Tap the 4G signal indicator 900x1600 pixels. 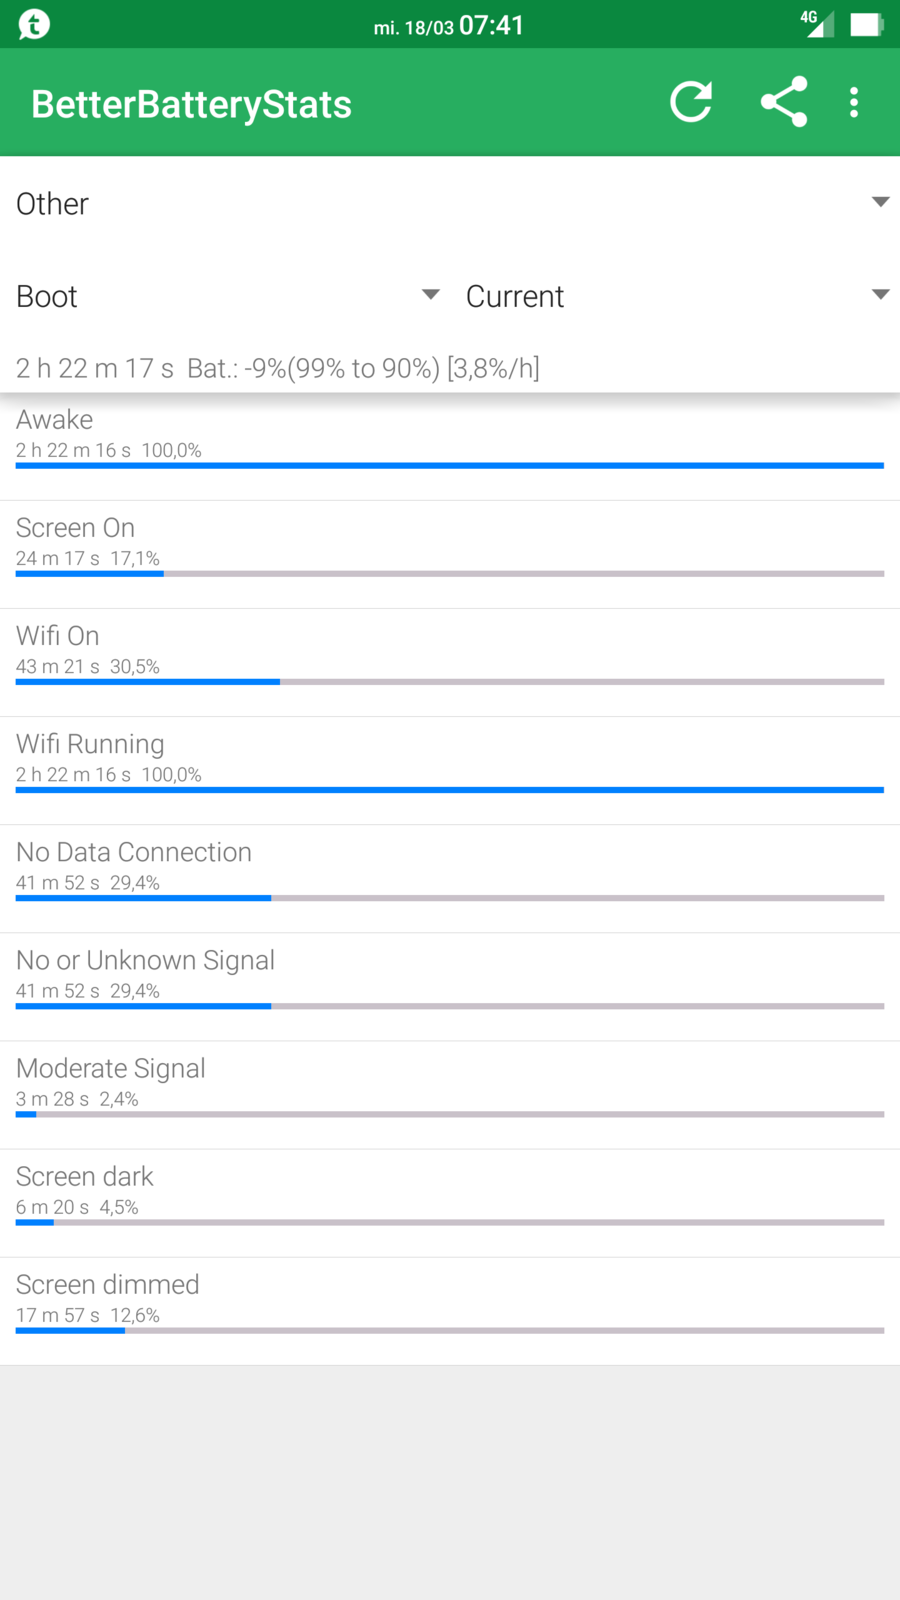click(x=816, y=23)
